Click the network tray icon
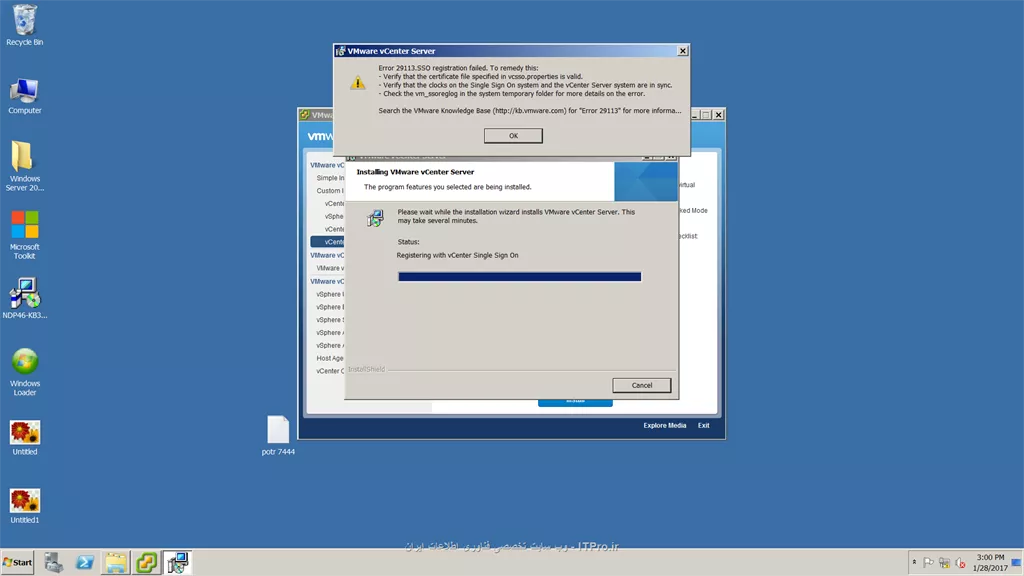 tap(944, 562)
